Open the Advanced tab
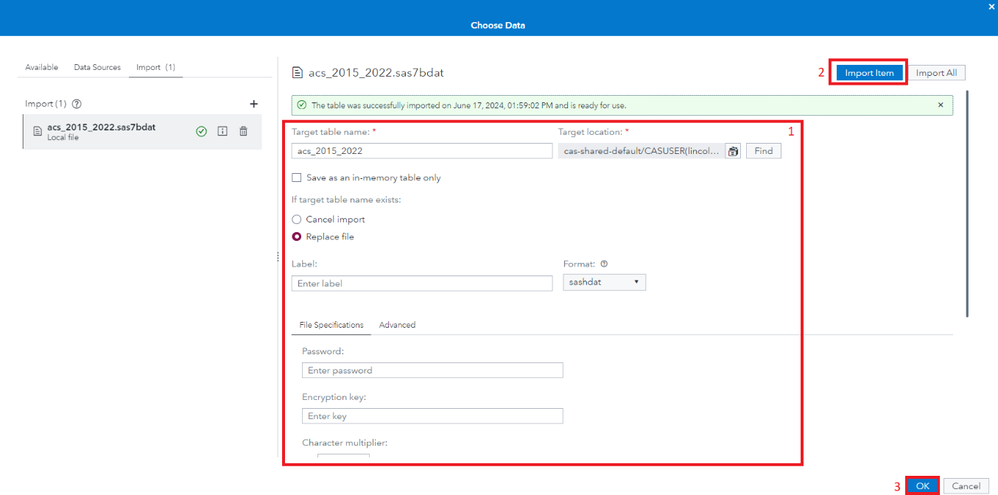 pyautogui.click(x=397, y=325)
